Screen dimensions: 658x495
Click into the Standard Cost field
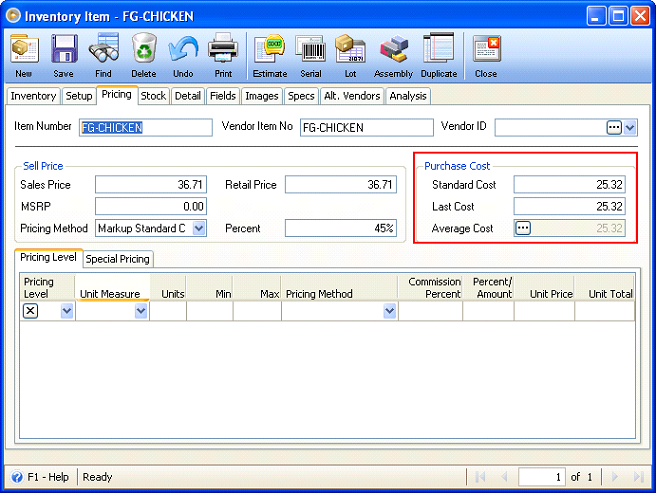(x=569, y=185)
